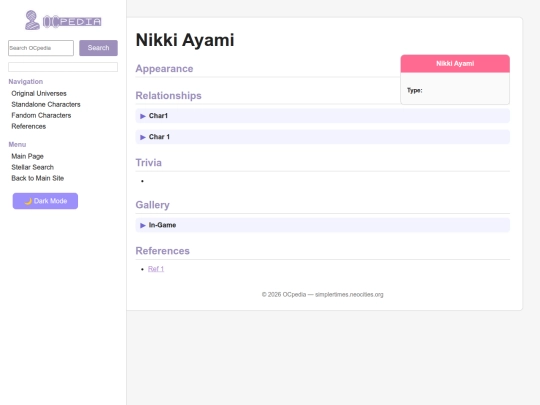Click the Menu sidebar heading
The width and height of the screenshot is (540, 405).
17,144
